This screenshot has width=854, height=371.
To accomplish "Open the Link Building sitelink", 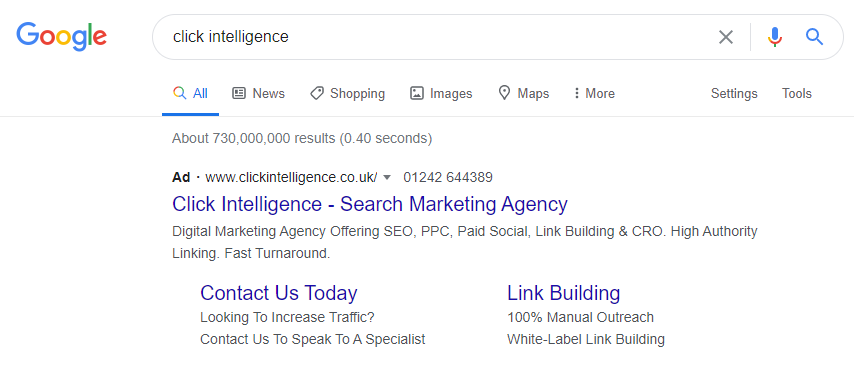I will pos(564,293).
